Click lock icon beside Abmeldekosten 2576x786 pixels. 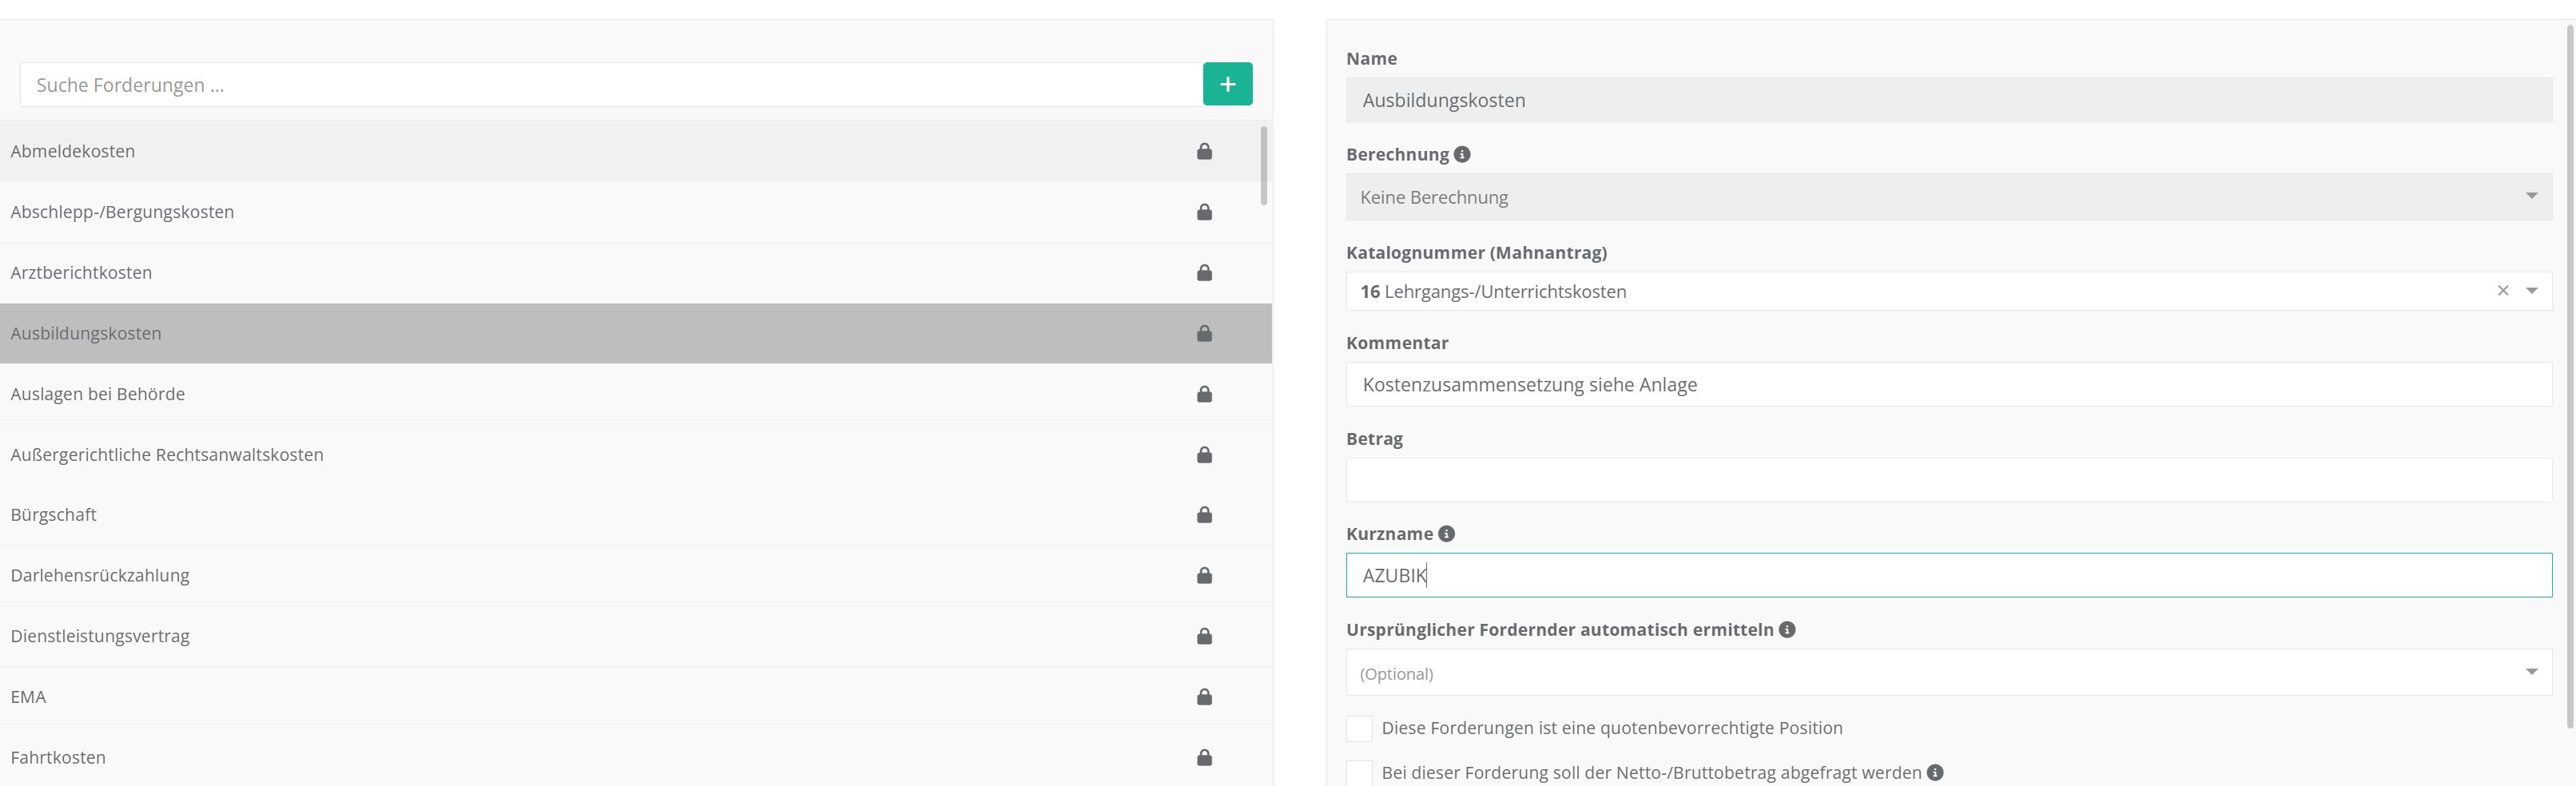1204,151
